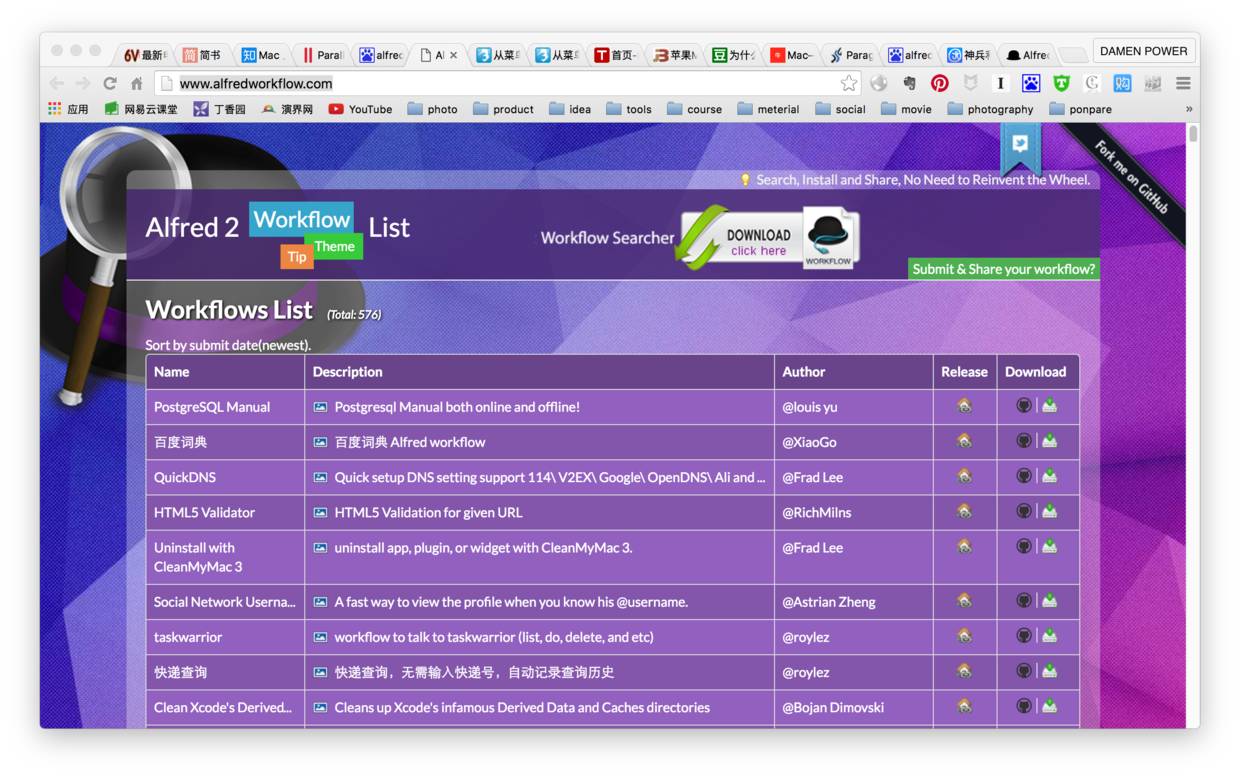This screenshot has width=1240, height=776.
Task: Open GitHub icon for HTML5 Validator row
Action: (x=1024, y=511)
